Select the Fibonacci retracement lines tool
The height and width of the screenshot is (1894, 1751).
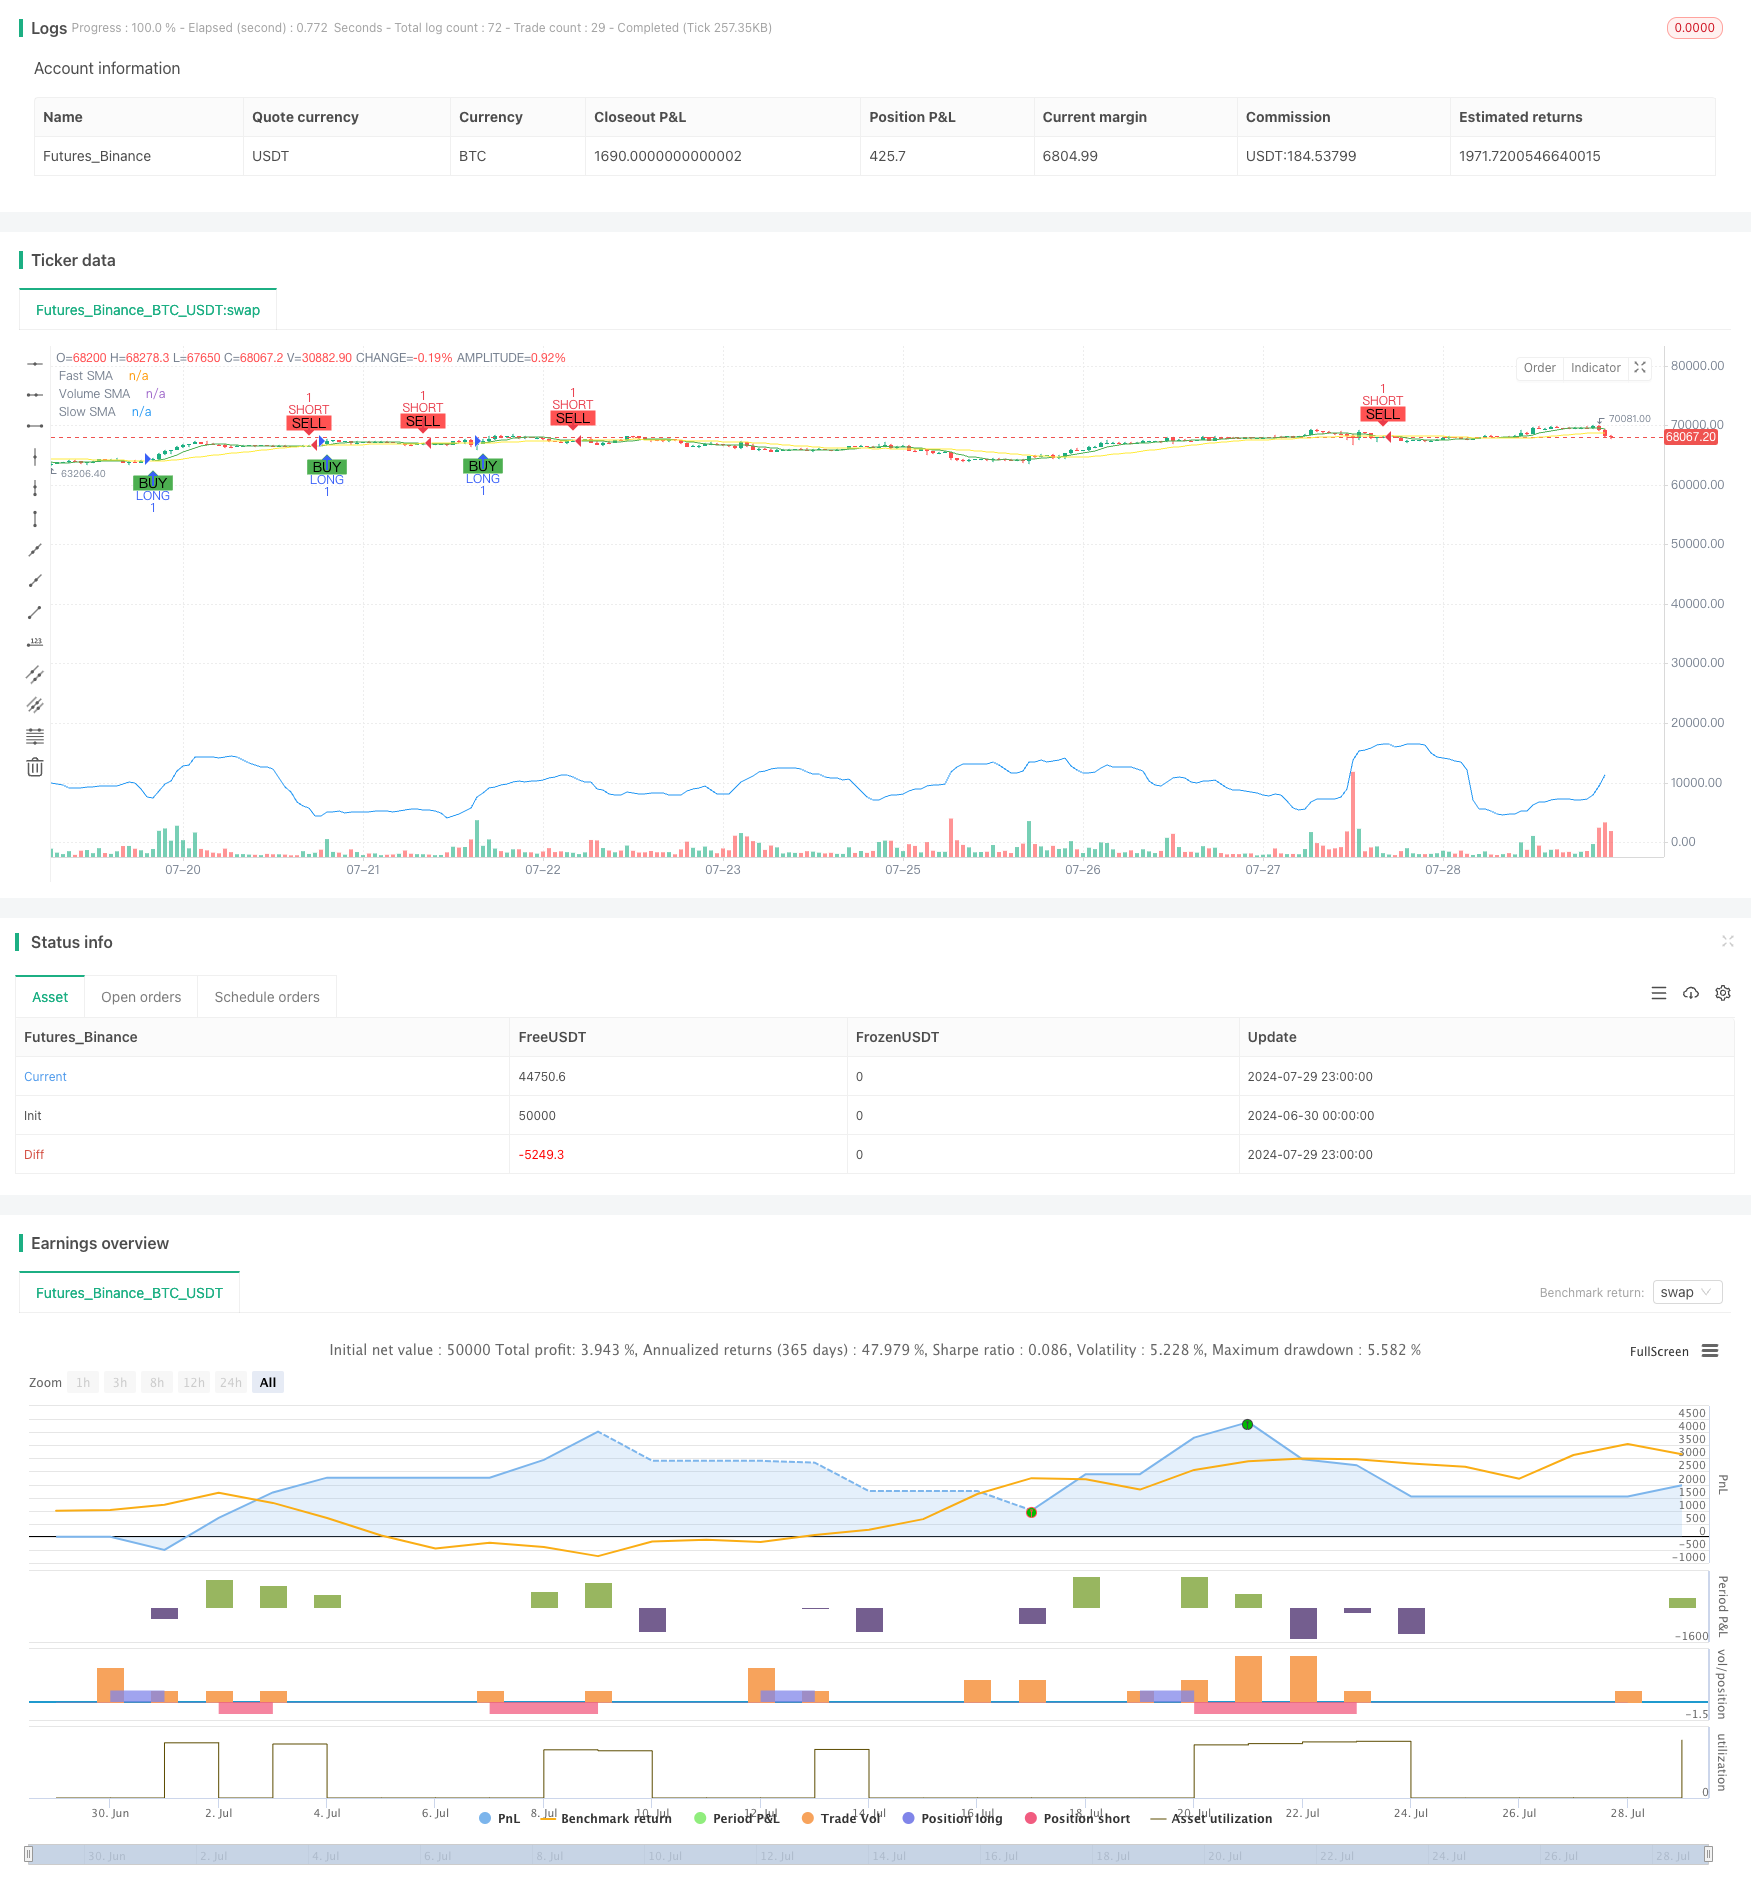[x=35, y=736]
